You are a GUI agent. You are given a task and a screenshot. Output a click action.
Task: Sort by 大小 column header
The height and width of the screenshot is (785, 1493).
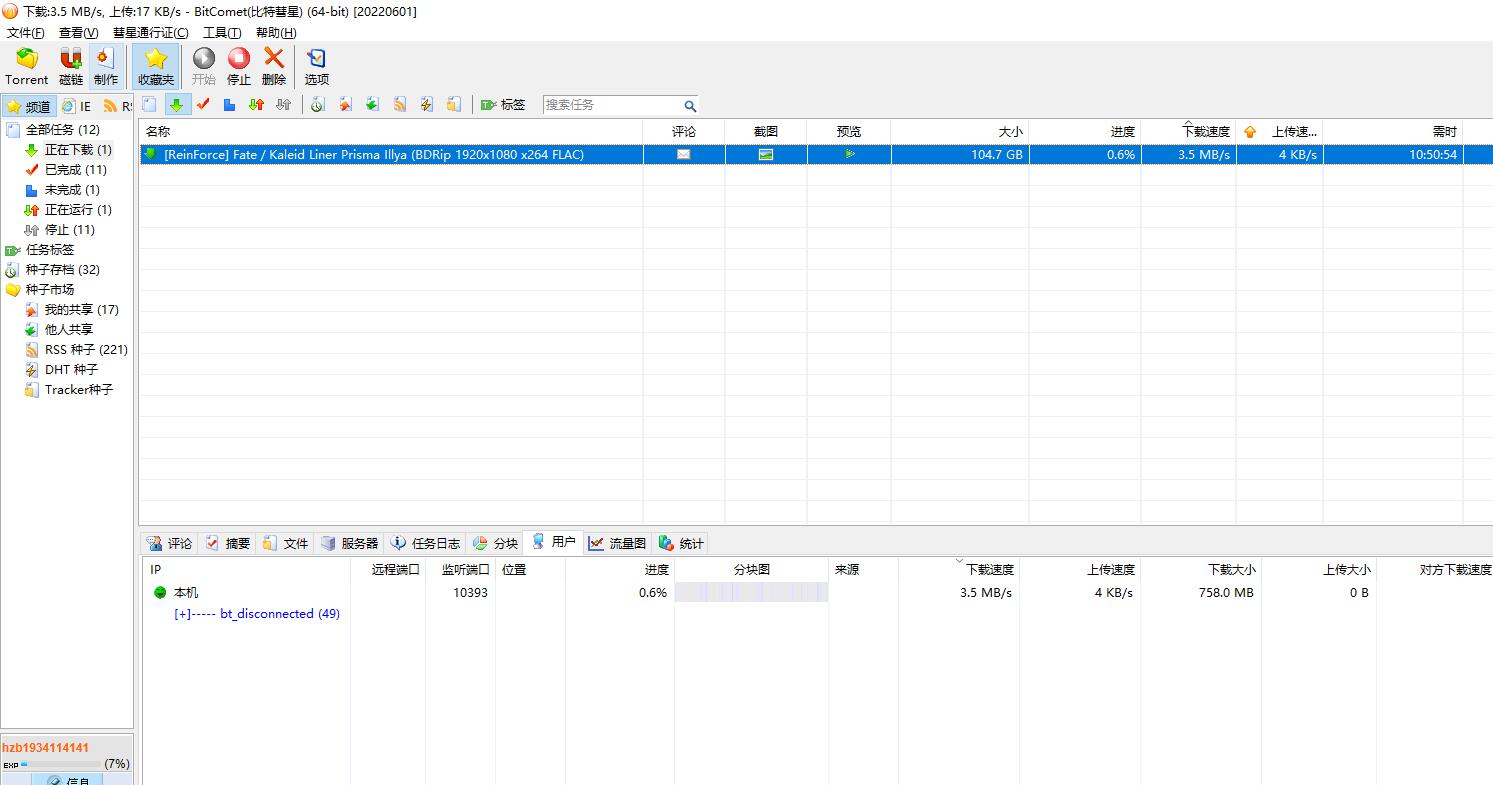[959, 131]
